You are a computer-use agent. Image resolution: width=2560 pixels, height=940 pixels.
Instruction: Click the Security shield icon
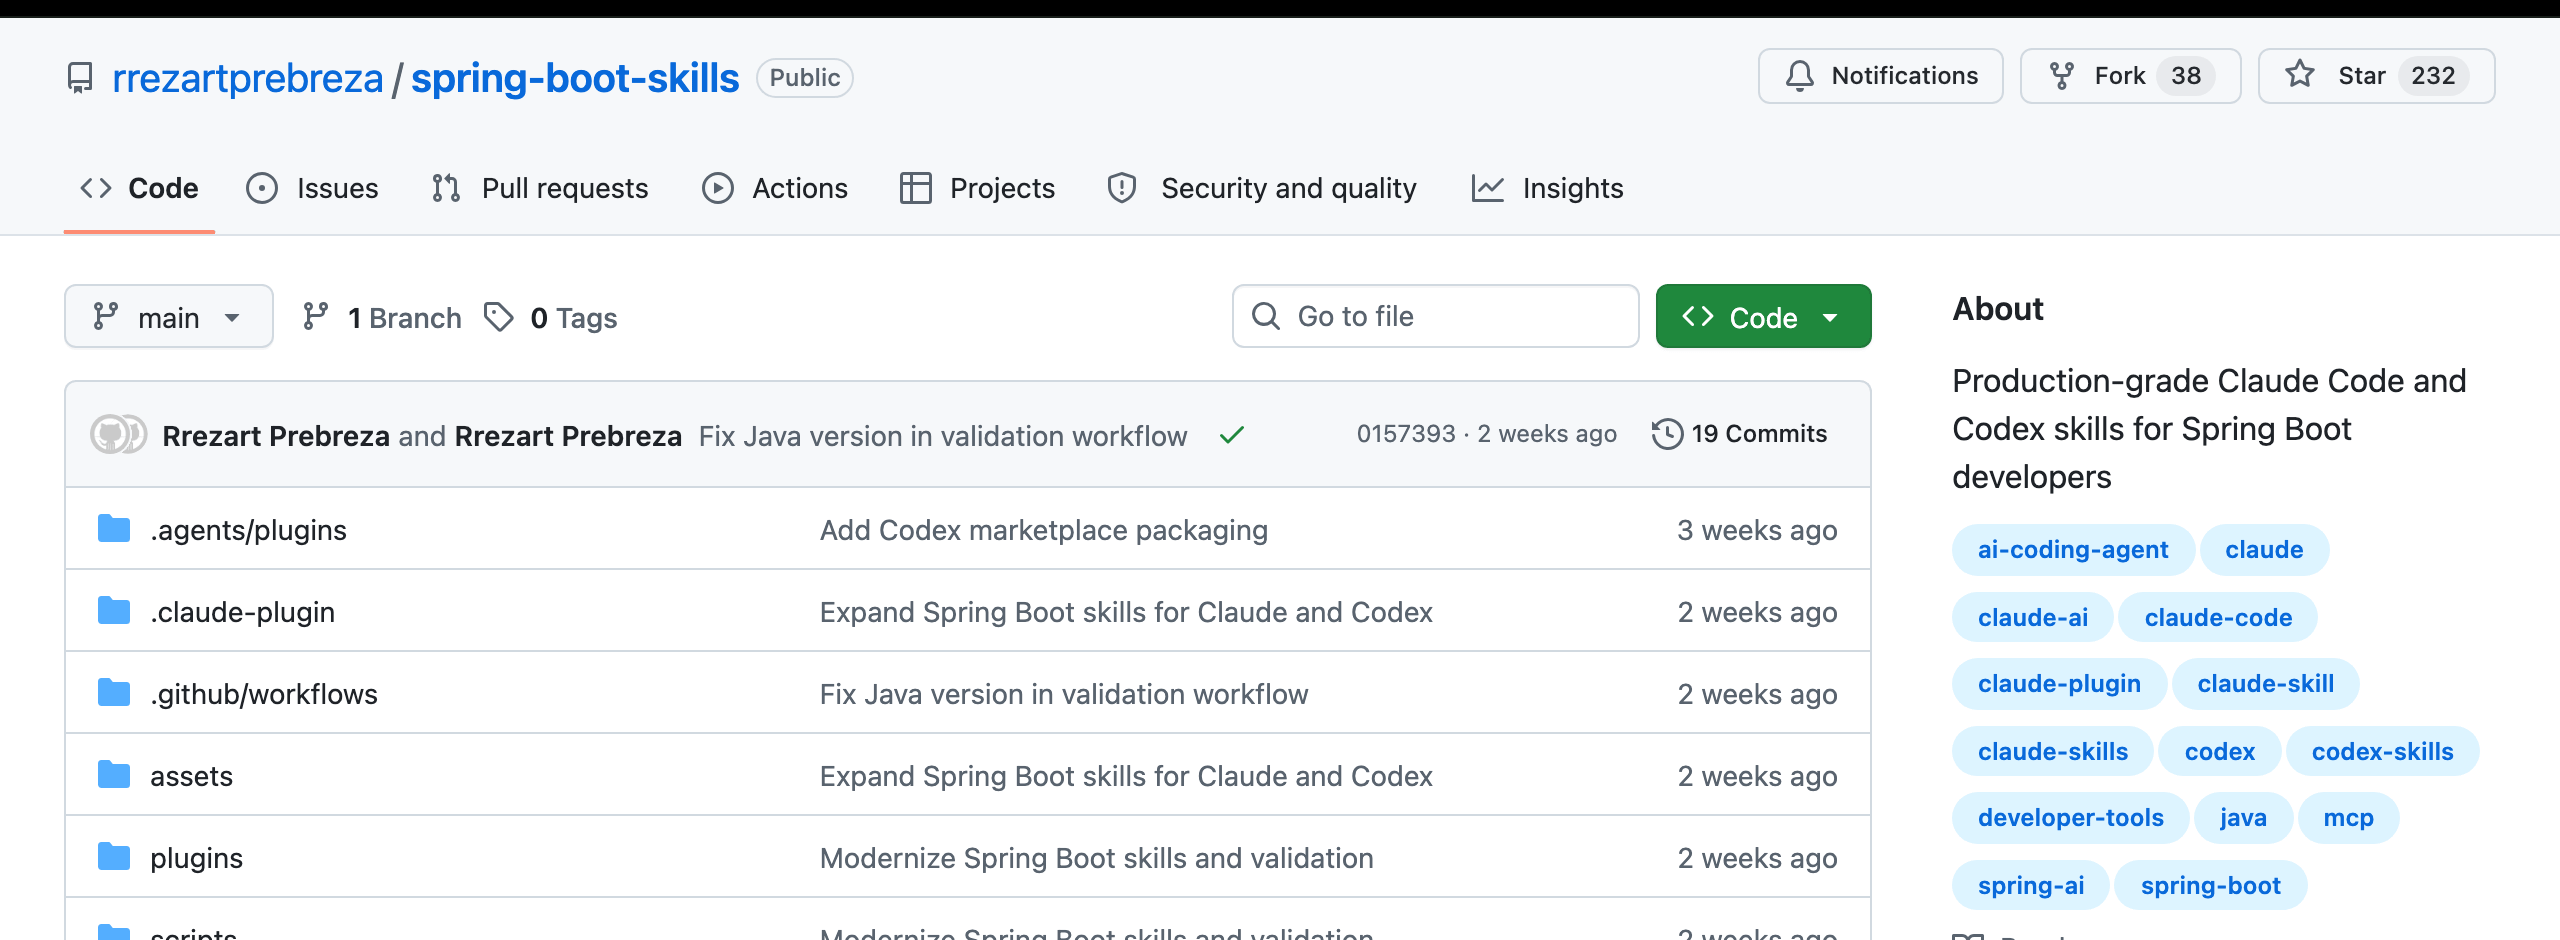point(1122,188)
